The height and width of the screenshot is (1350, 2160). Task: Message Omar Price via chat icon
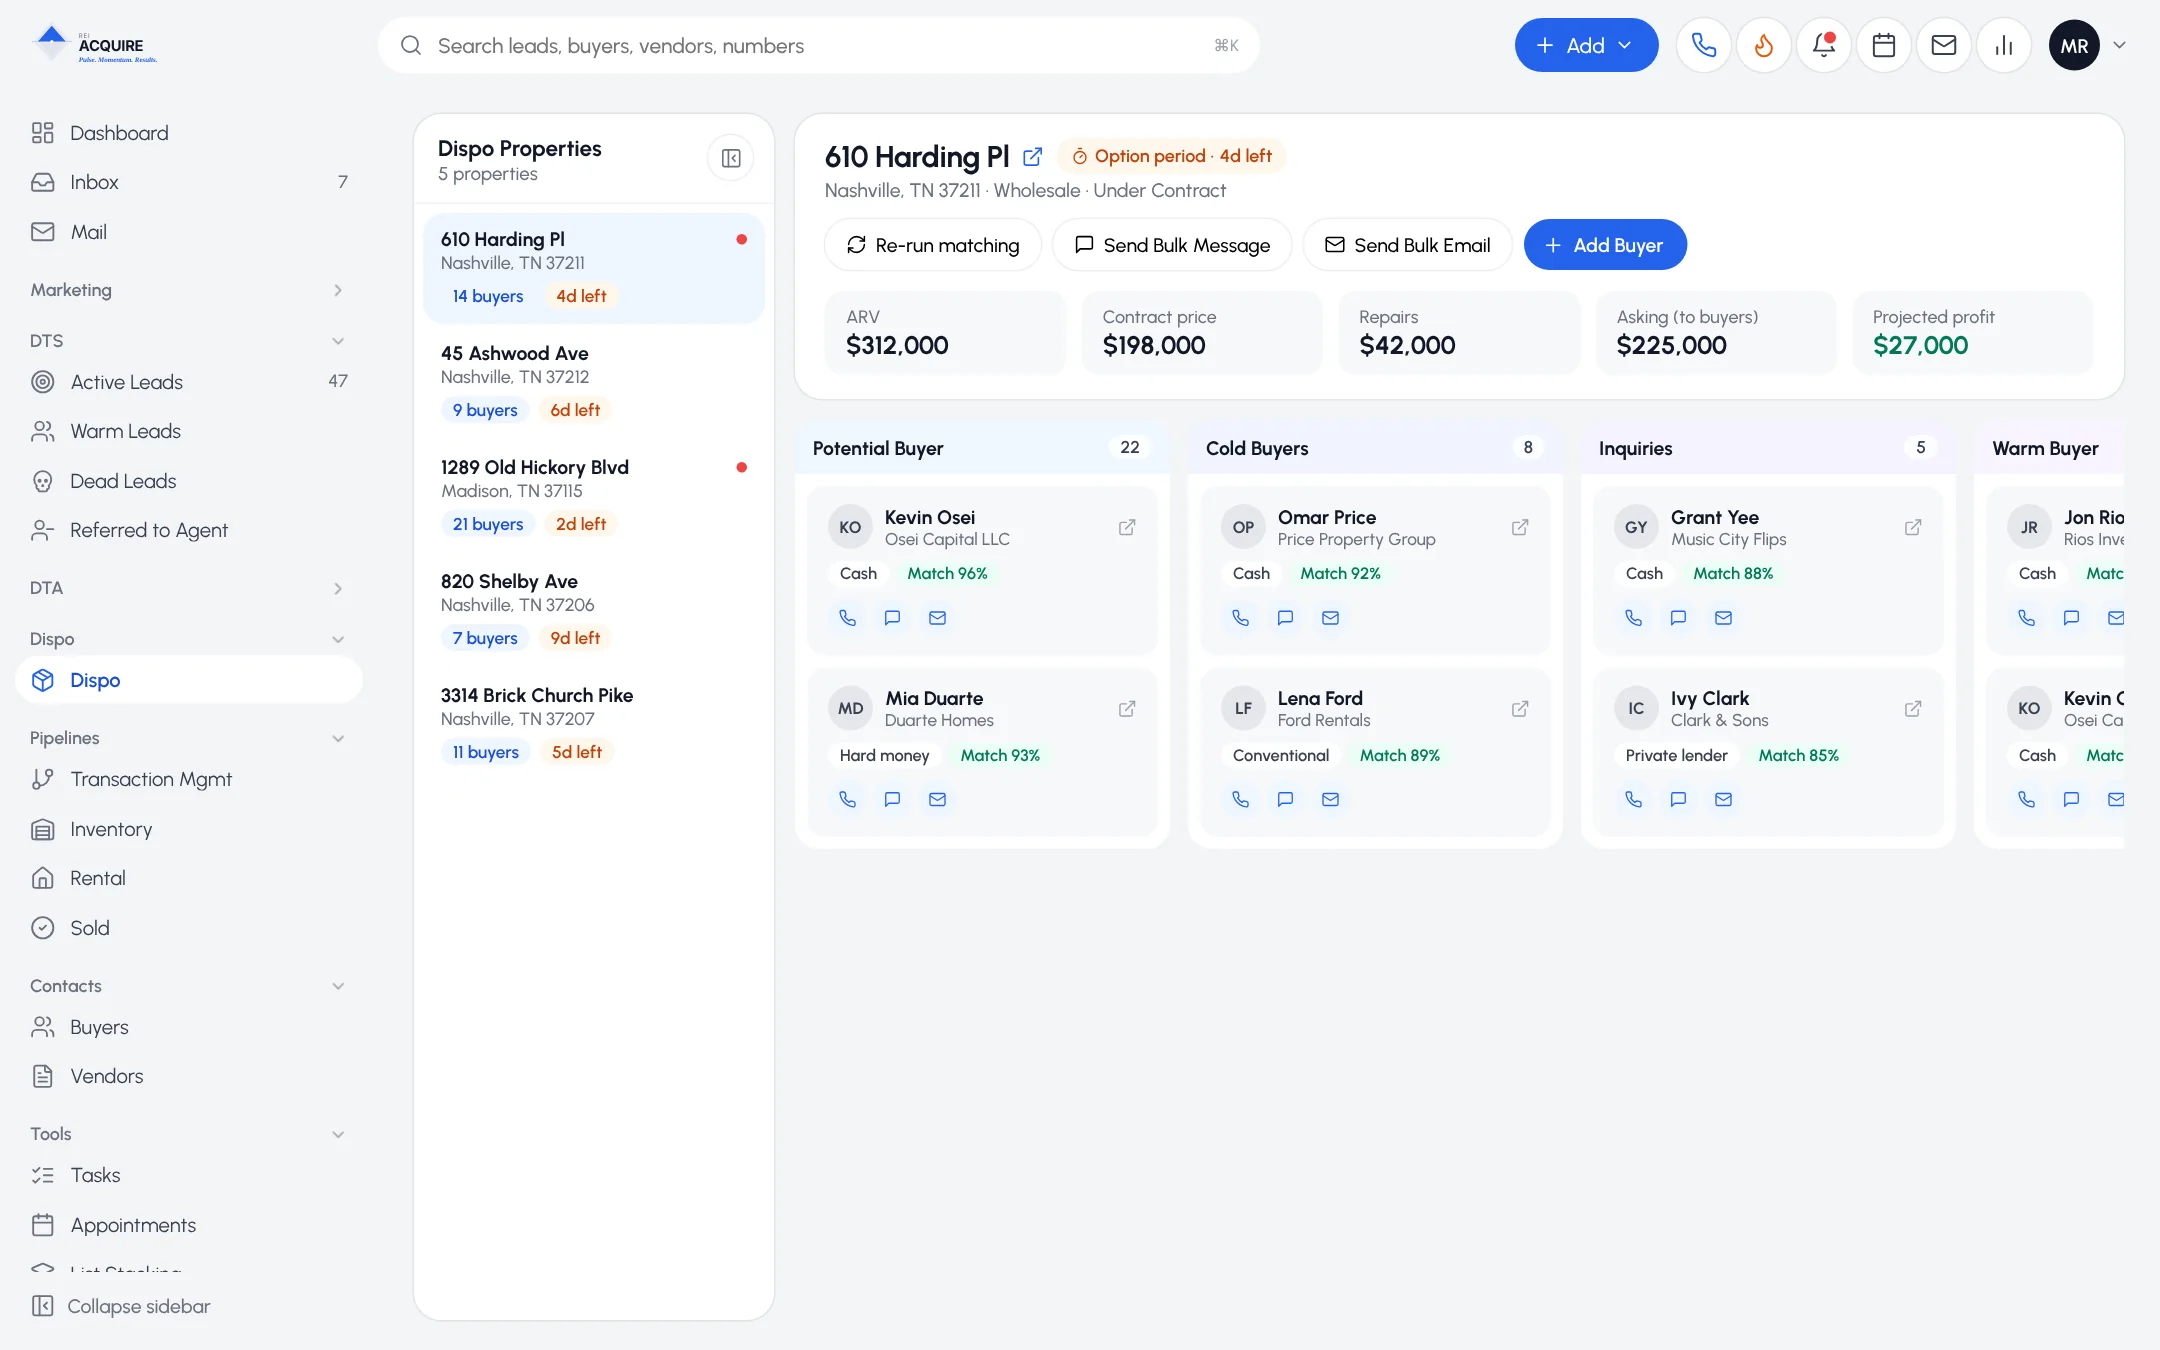click(x=1285, y=618)
